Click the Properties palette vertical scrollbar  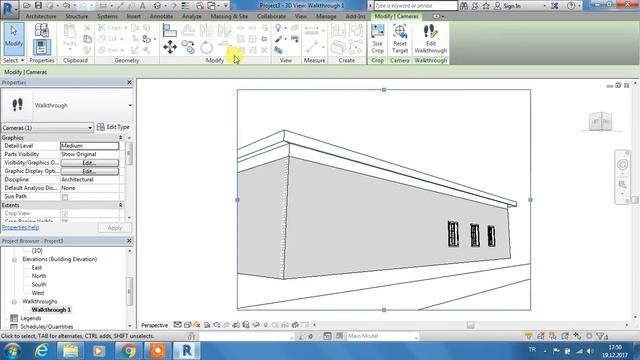click(129, 153)
